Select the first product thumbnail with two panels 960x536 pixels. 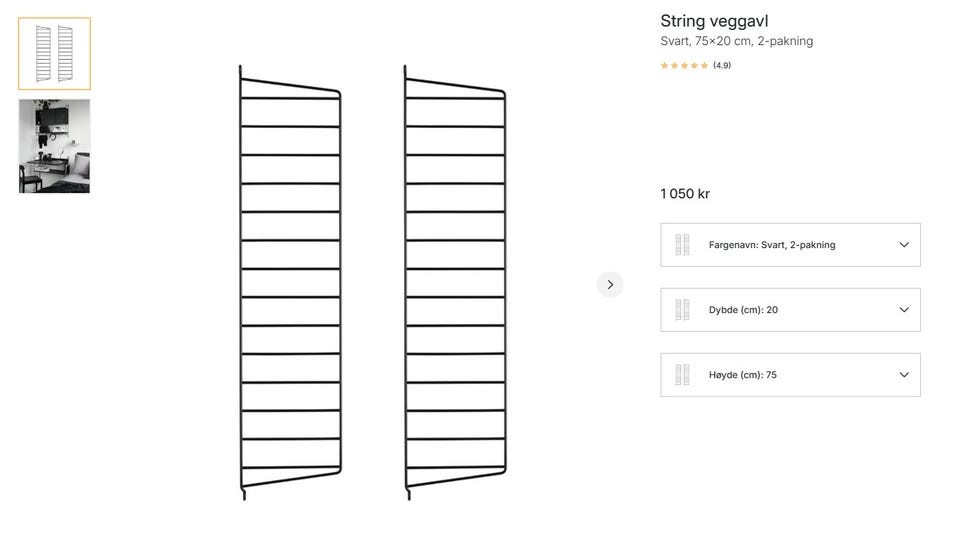tap(54, 54)
